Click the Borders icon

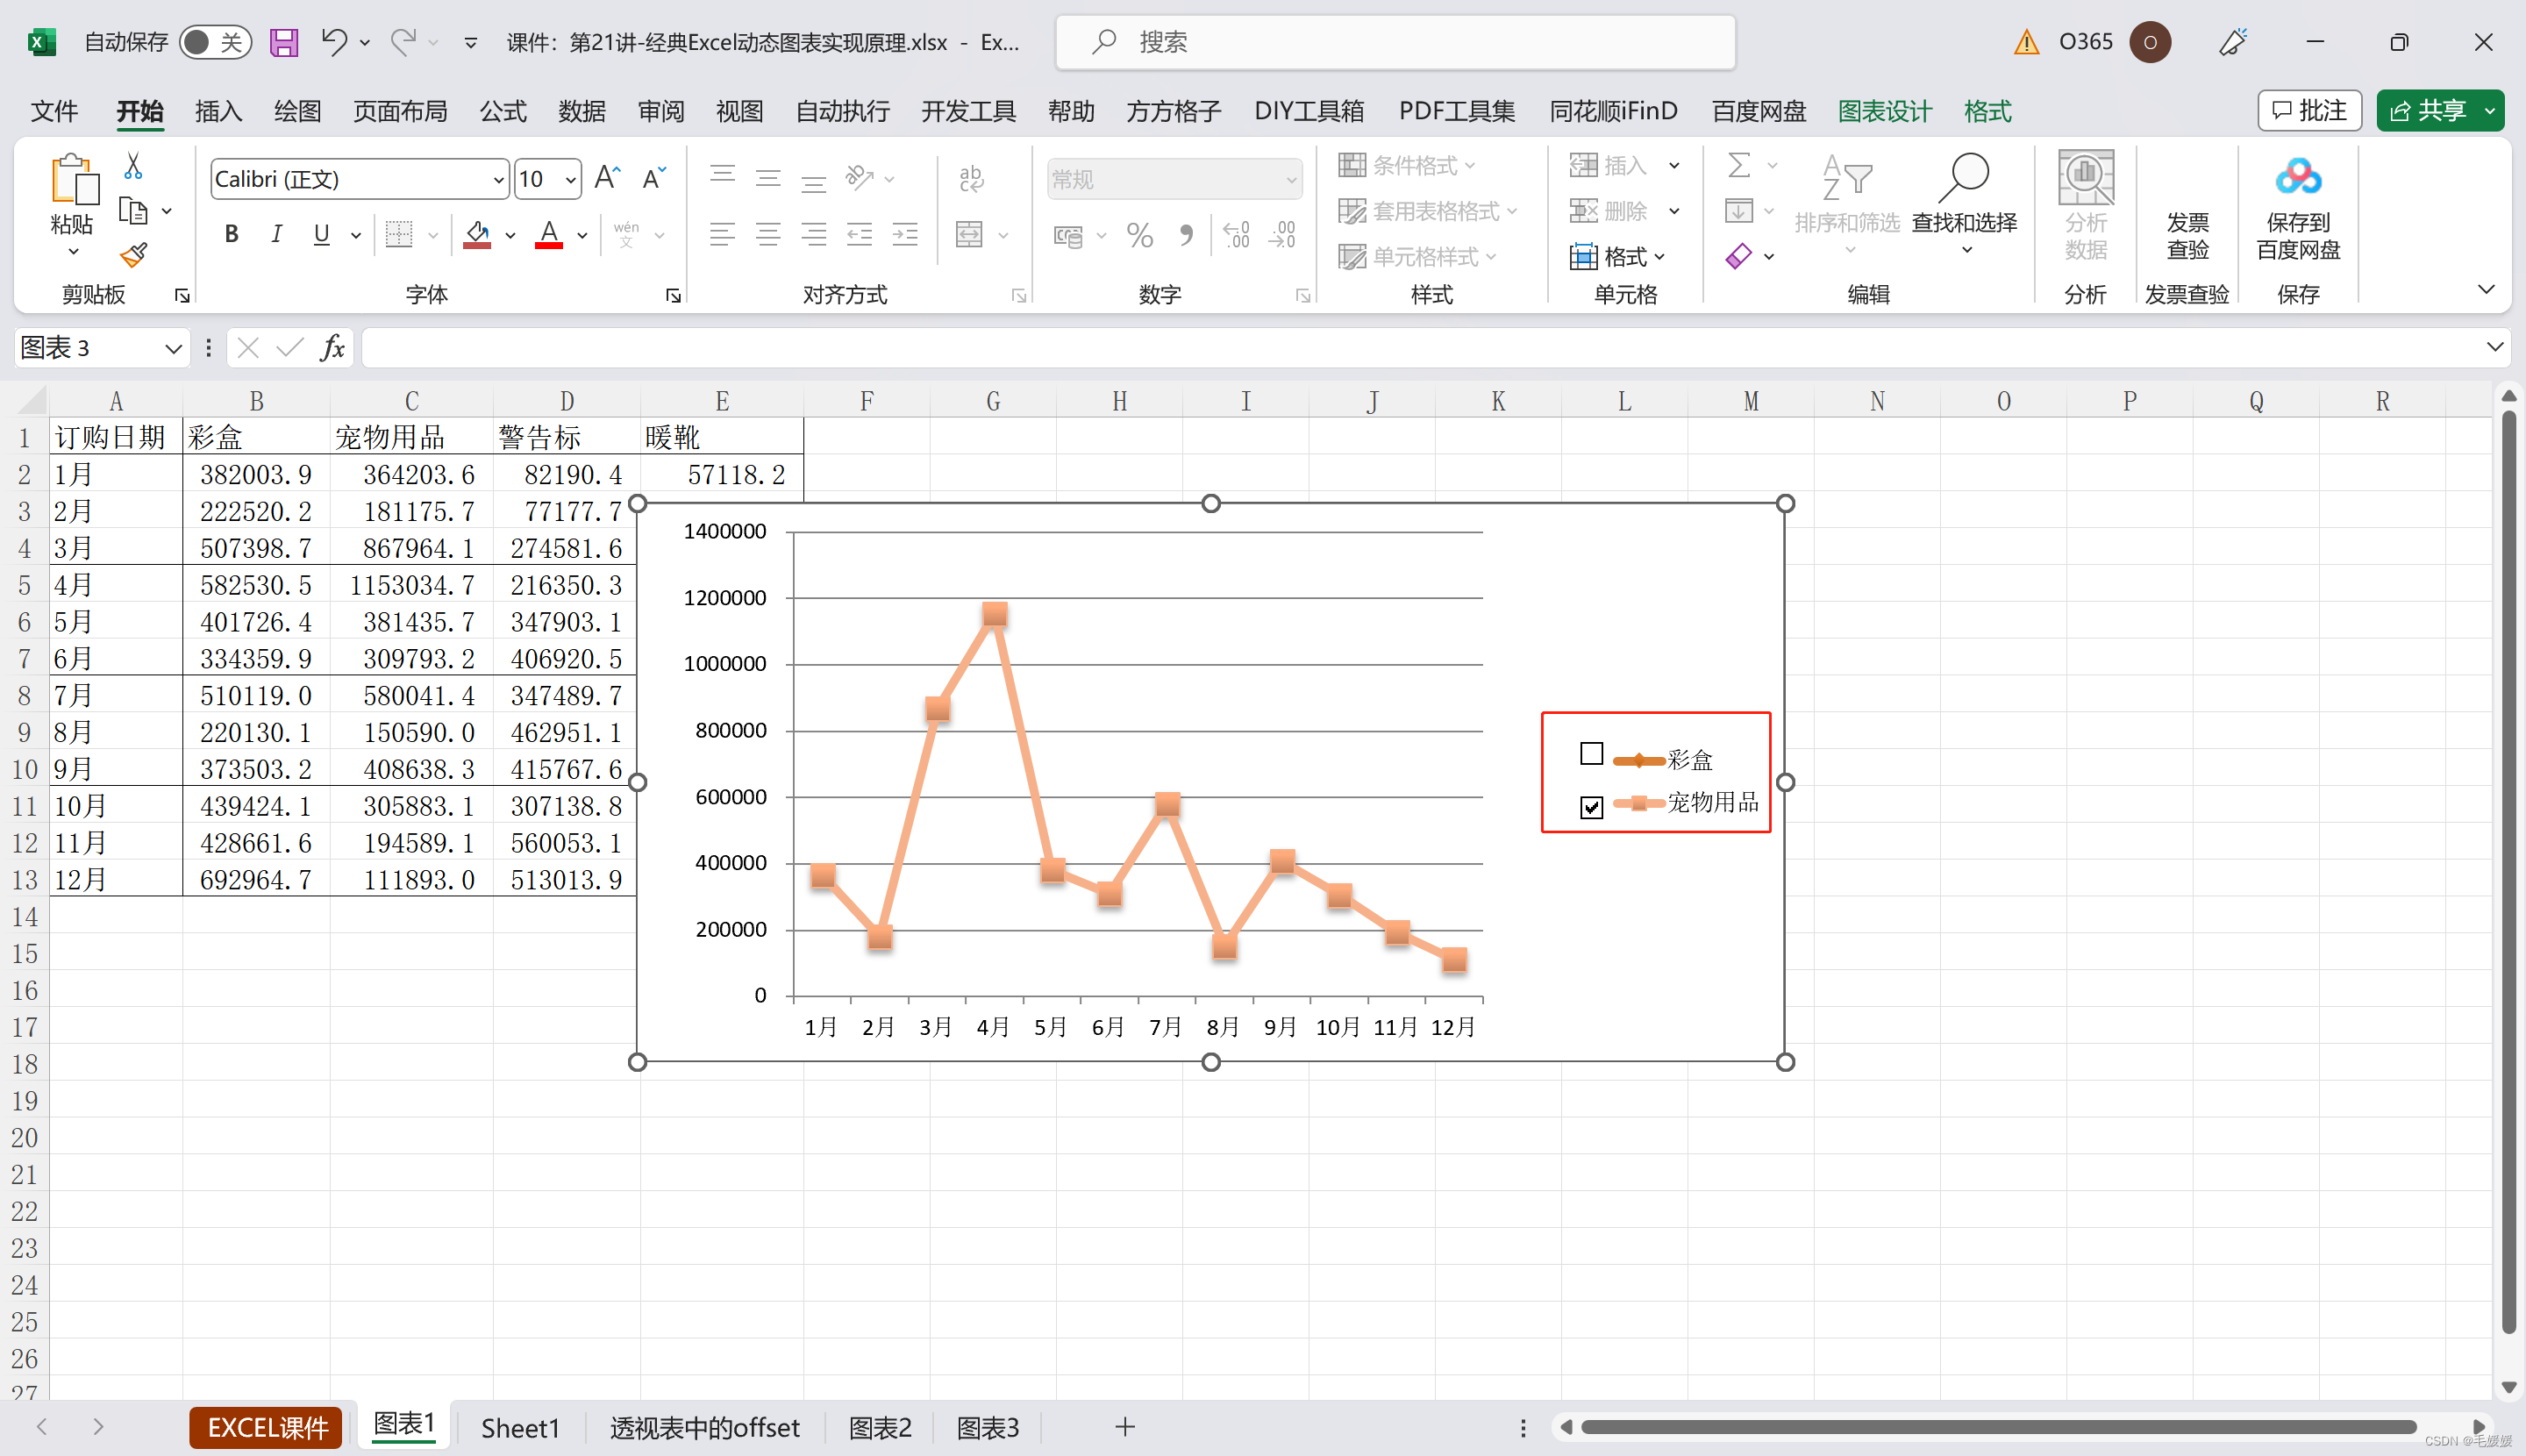tap(399, 234)
